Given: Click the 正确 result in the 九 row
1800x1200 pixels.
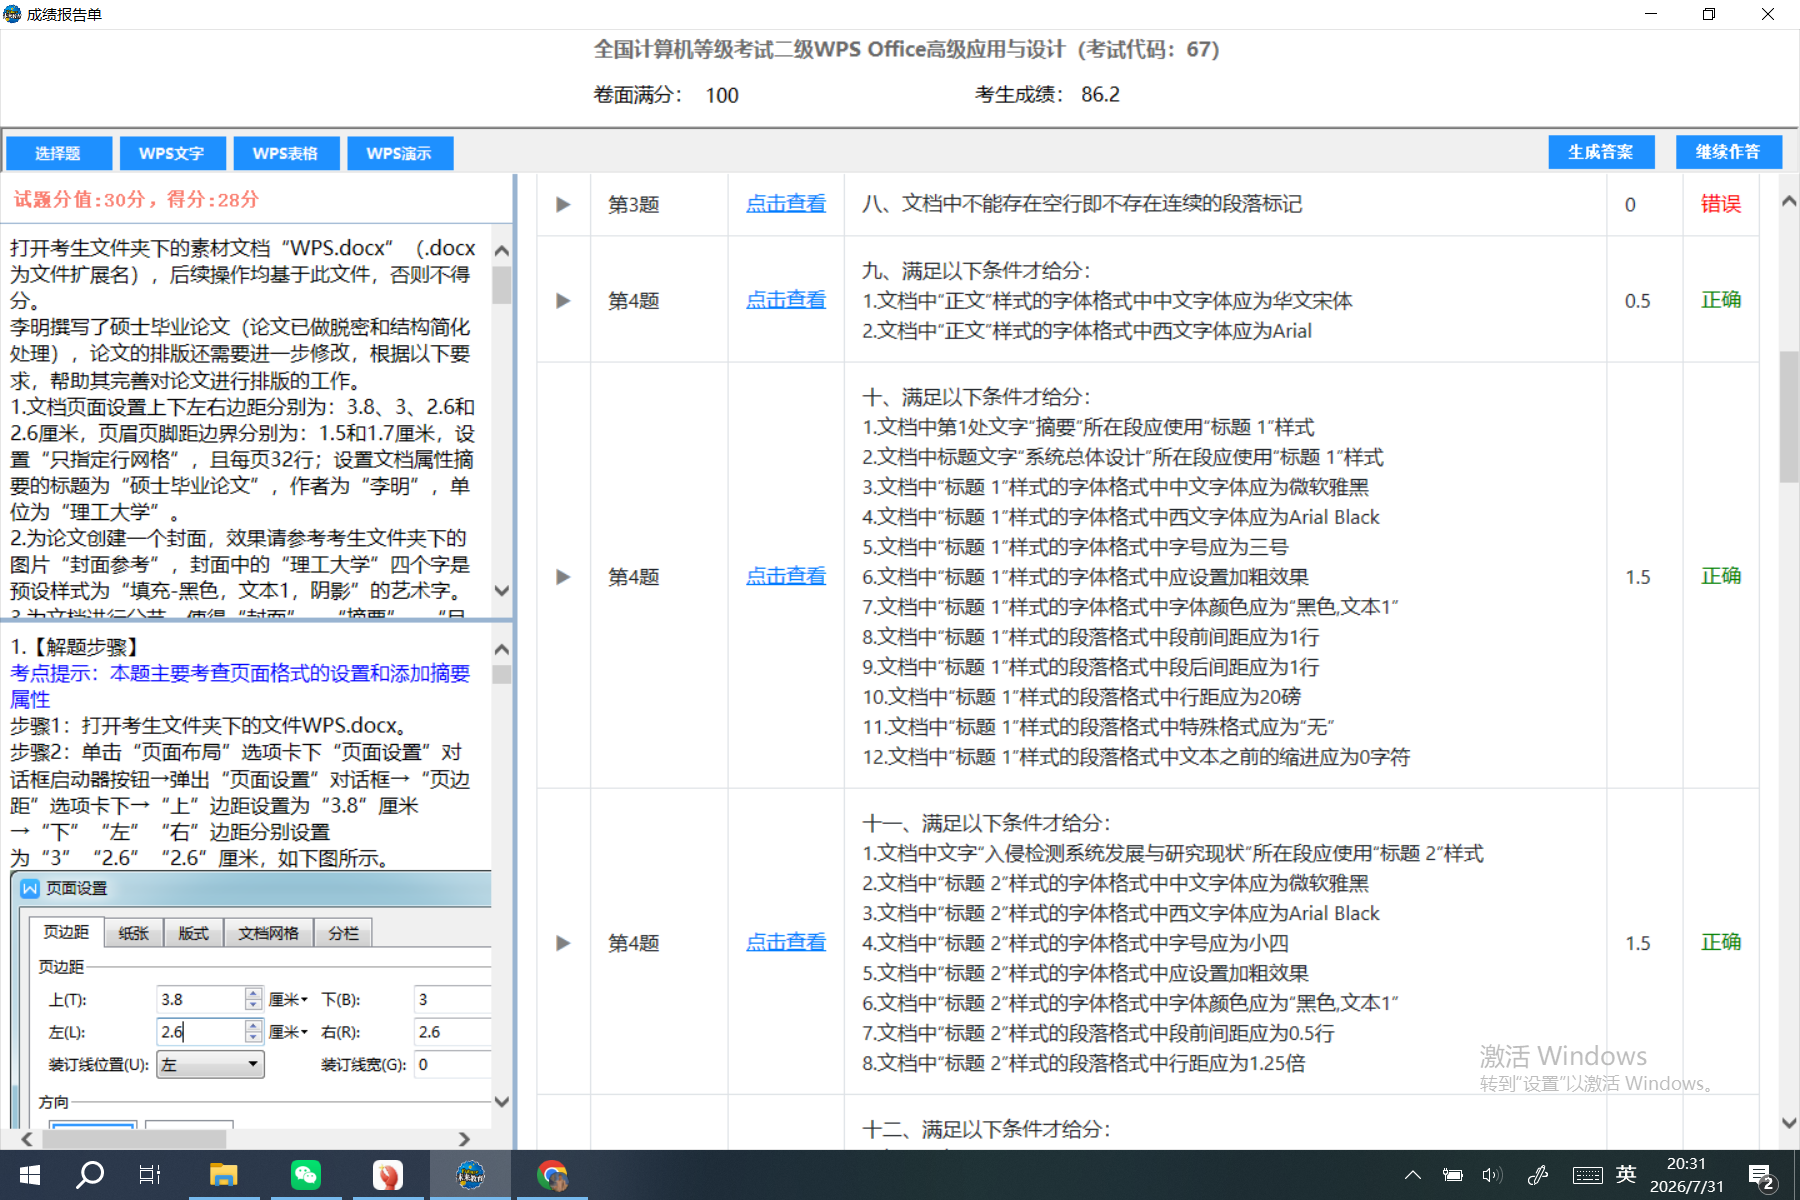Looking at the screenshot, I should pyautogui.click(x=1721, y=300).
